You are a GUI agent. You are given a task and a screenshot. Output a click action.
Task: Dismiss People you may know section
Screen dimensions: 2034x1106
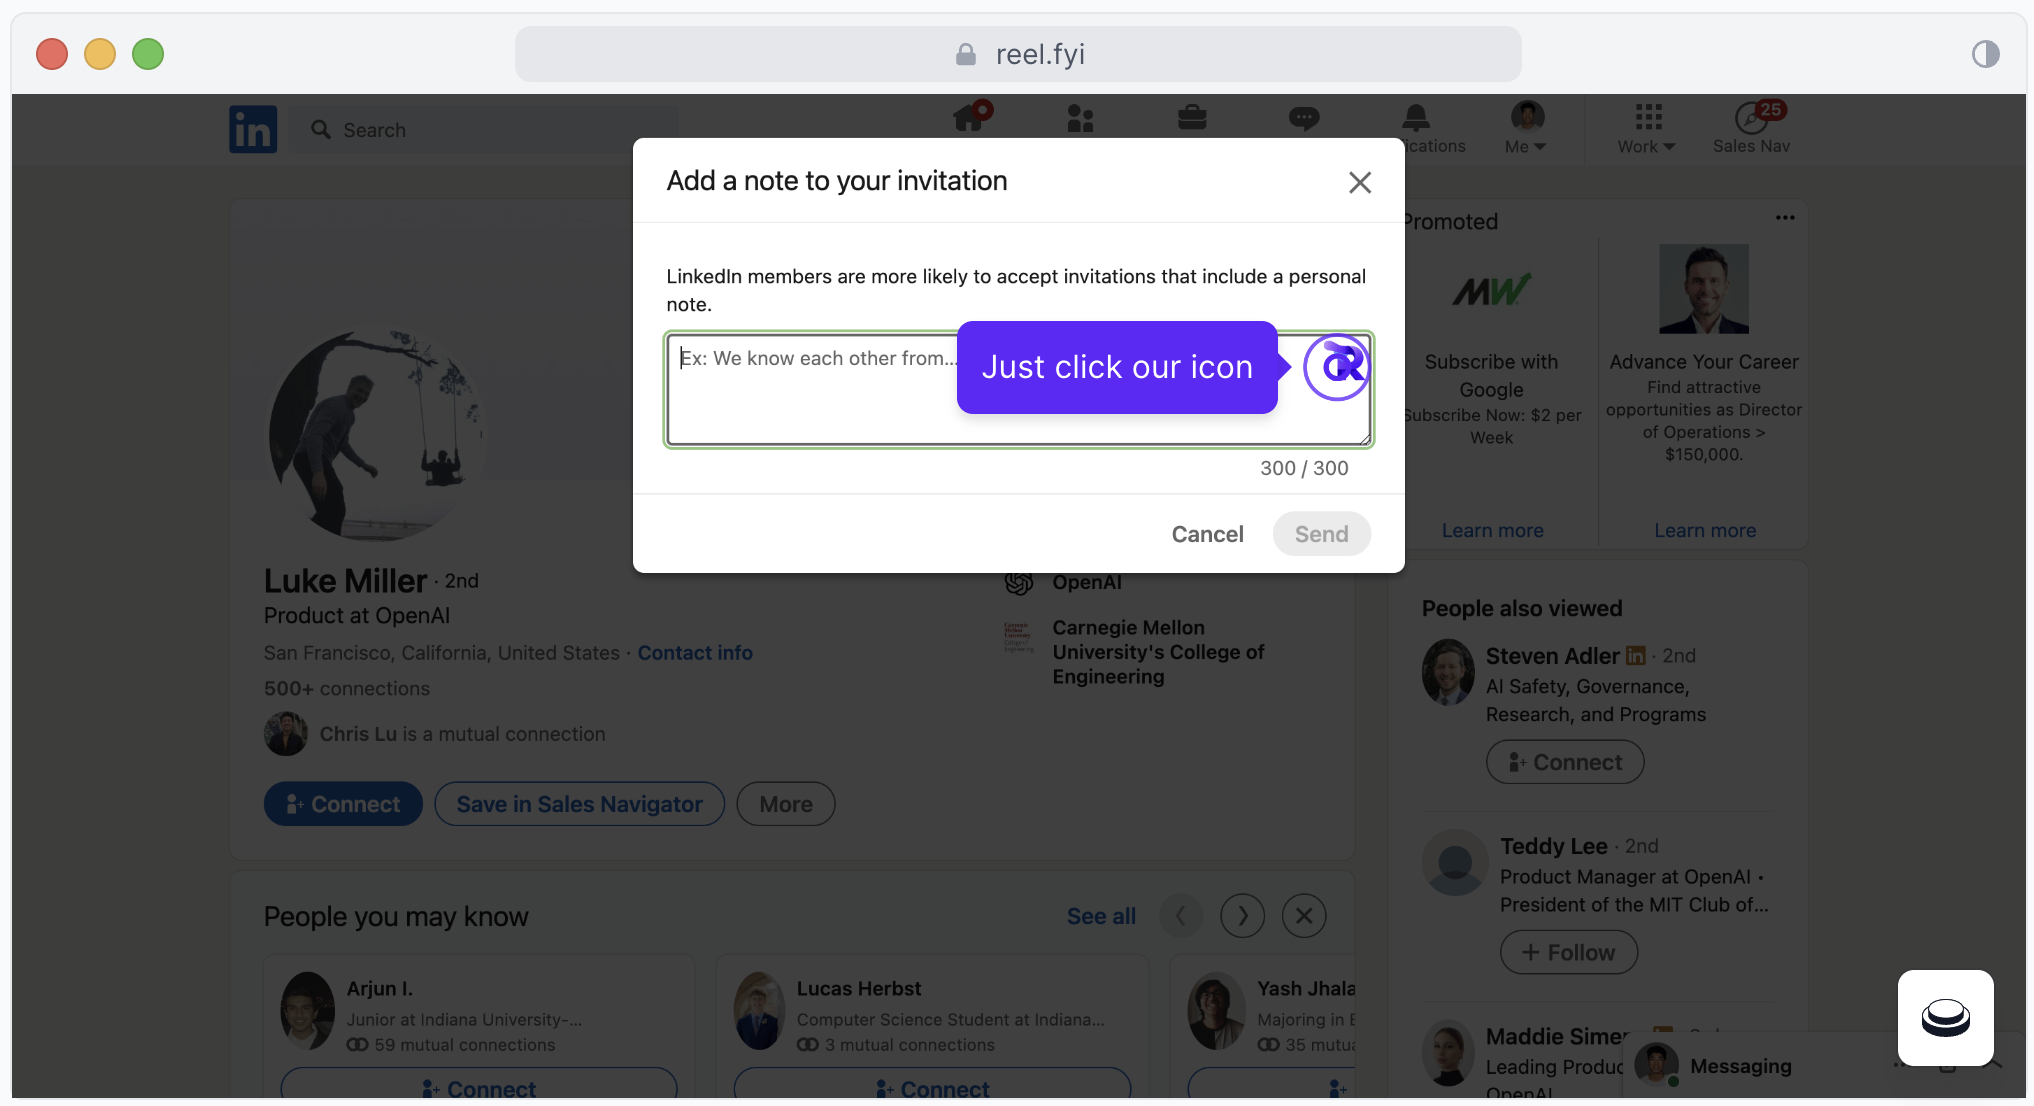[1304, 916]
